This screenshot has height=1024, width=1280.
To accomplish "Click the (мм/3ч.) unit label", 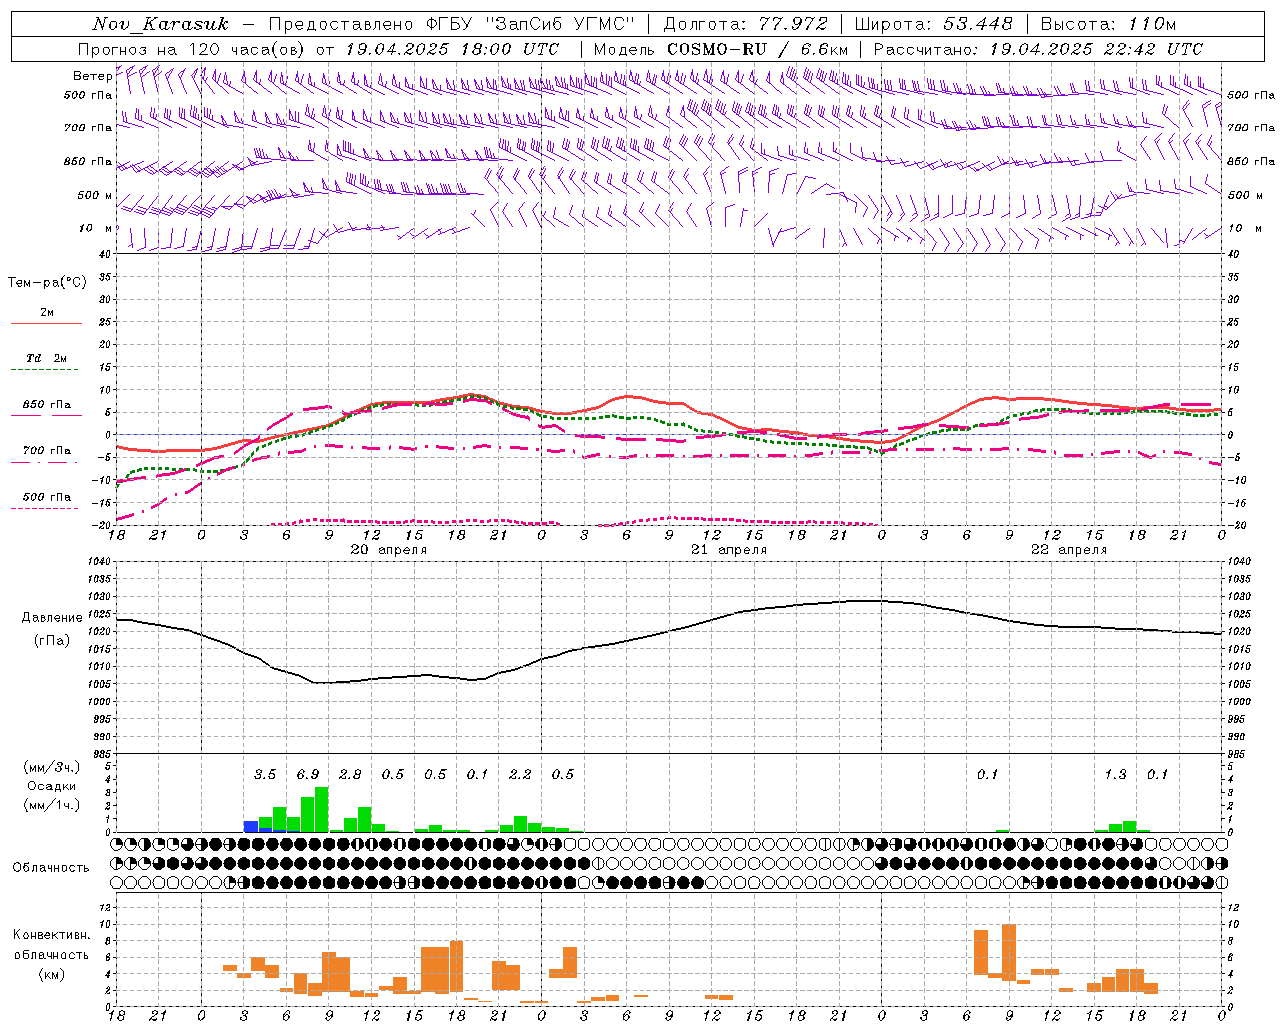I will (51, 768).
